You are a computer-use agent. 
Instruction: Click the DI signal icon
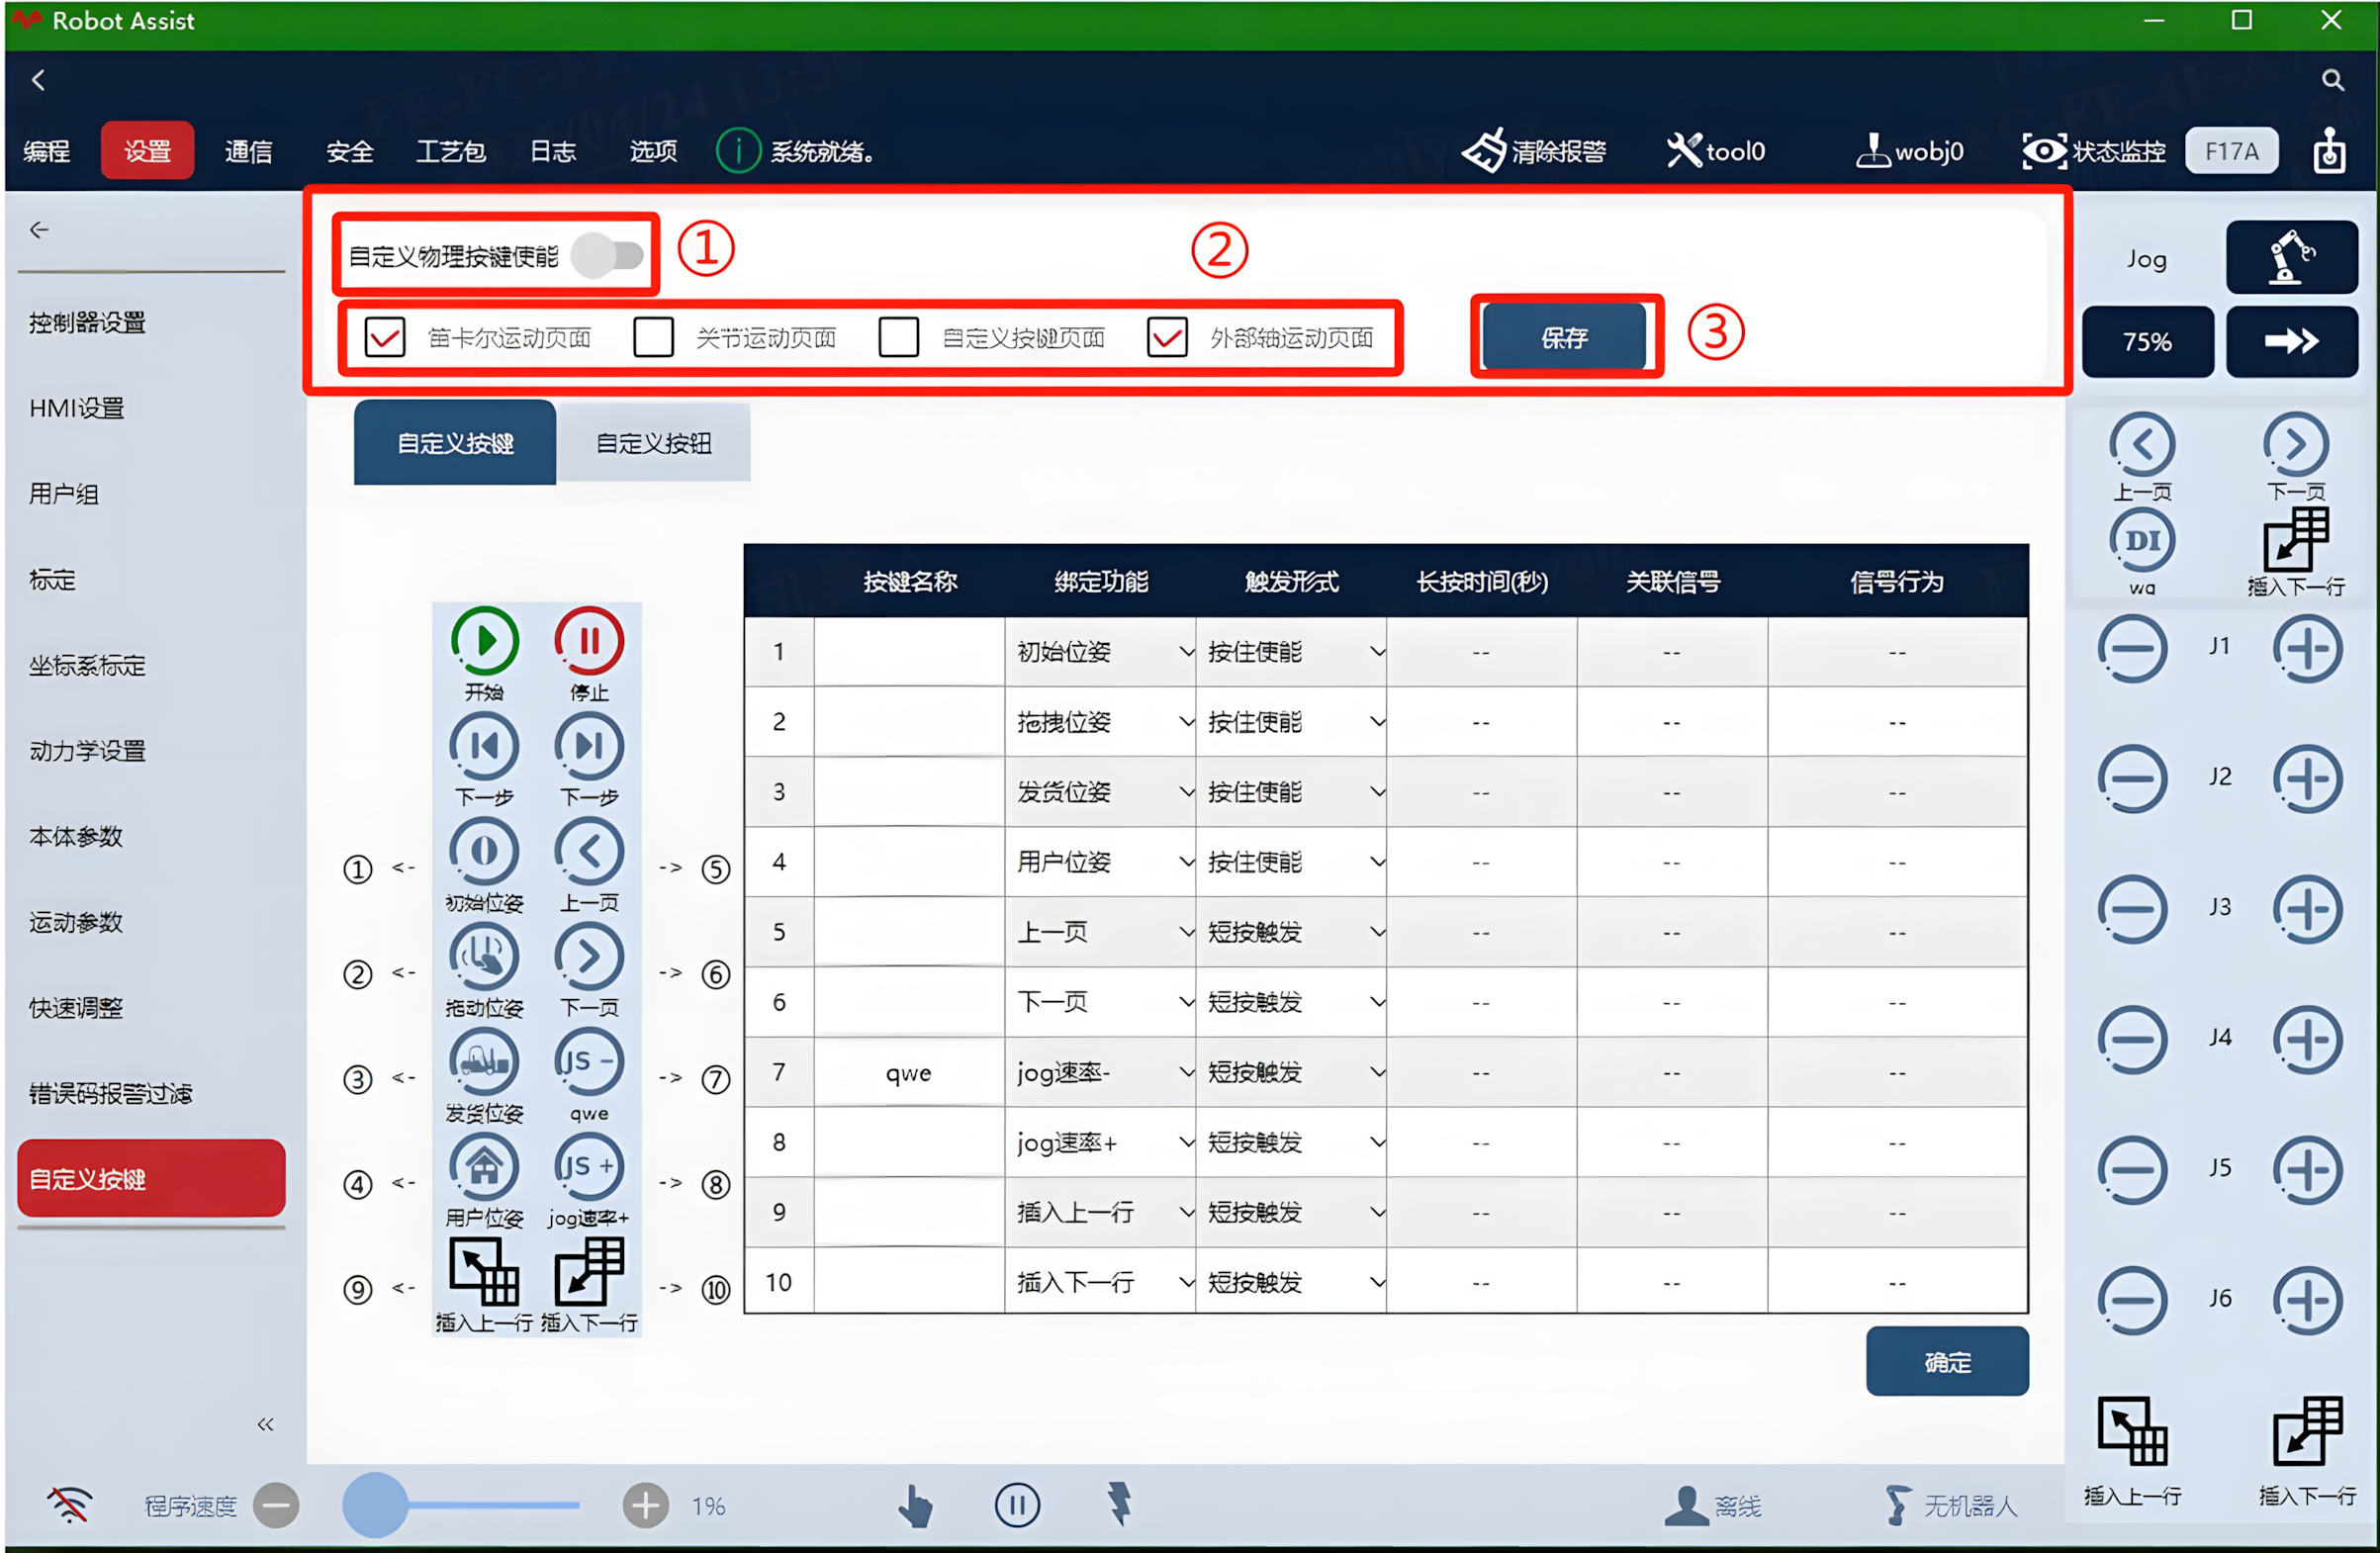[x=2142, y=541]
